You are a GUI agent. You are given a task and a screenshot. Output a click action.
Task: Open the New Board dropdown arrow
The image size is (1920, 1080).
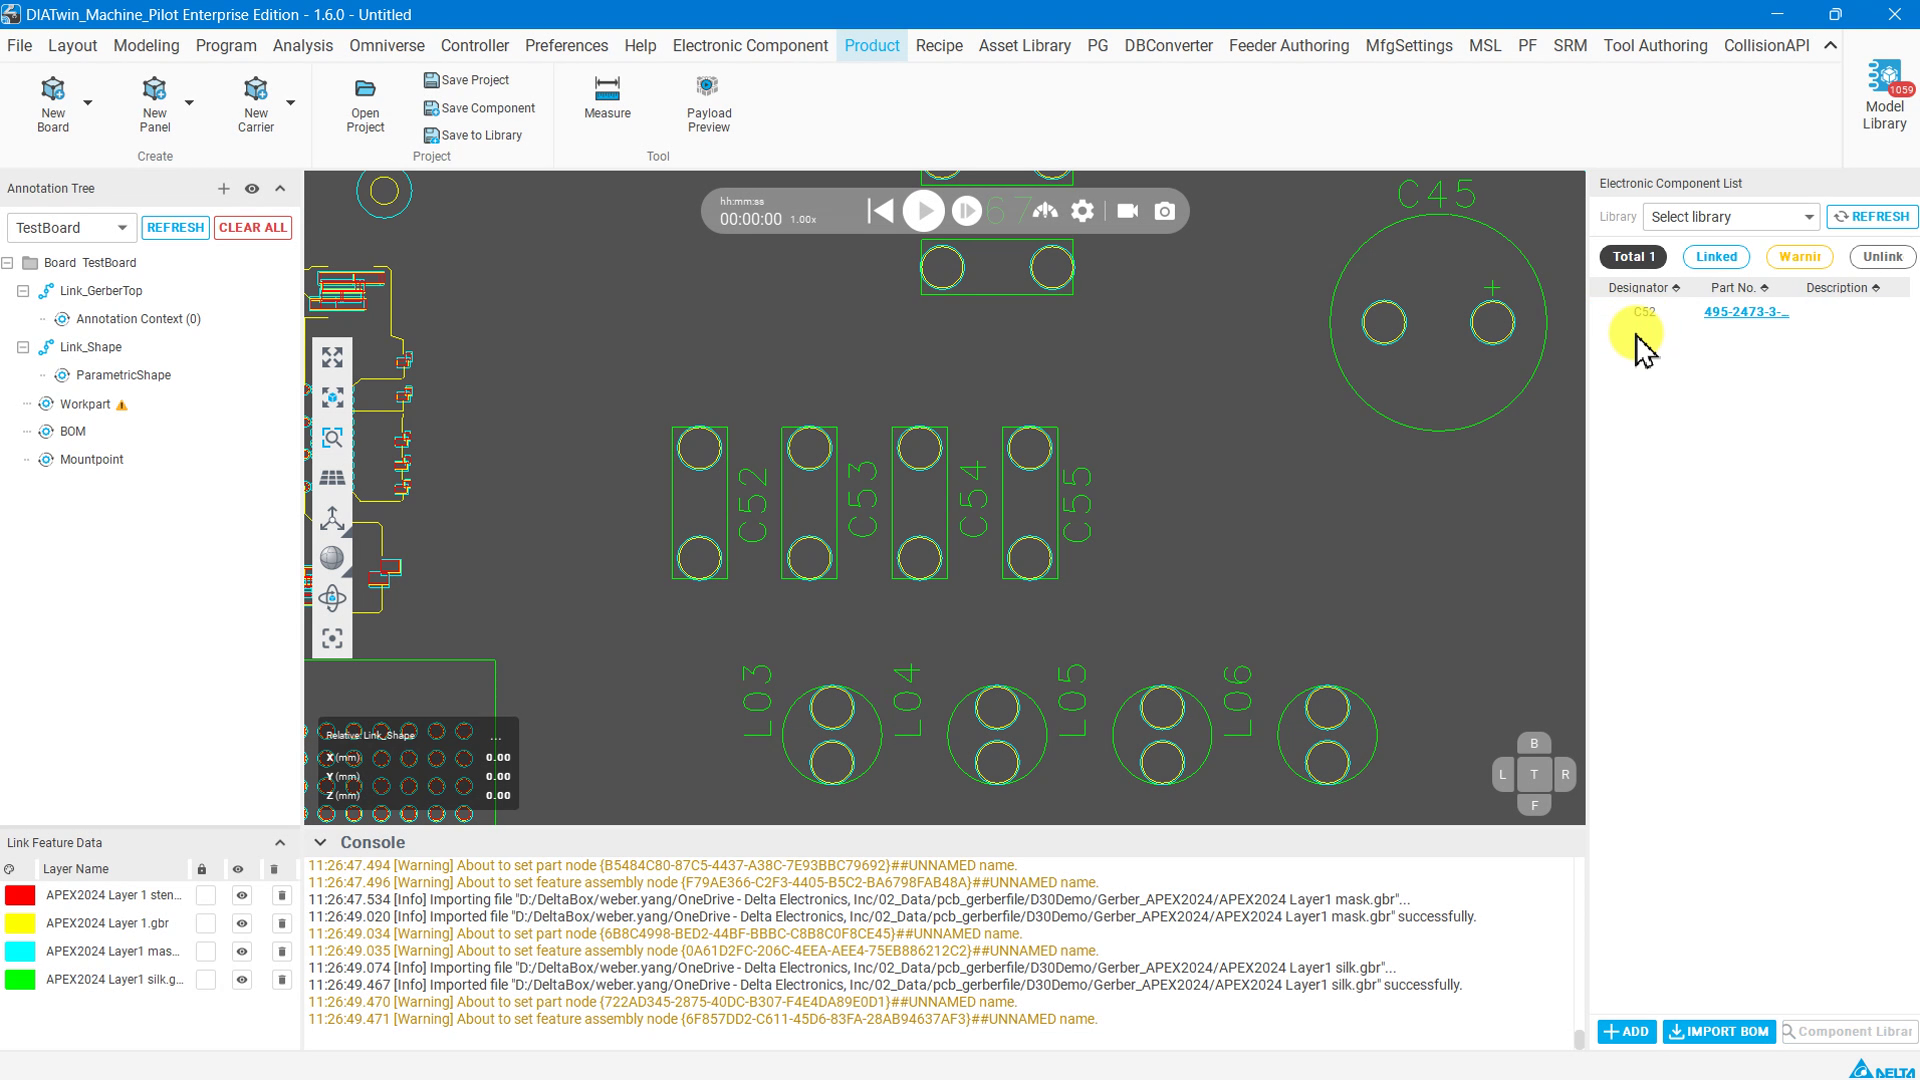pos(88,103)
